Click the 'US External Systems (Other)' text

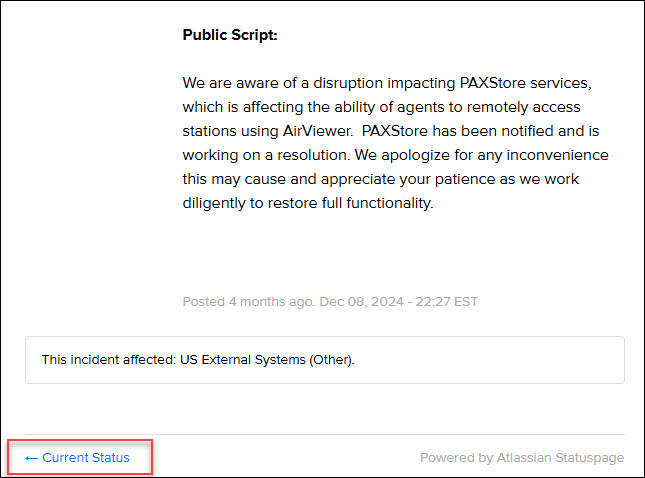tap(267, 360)
